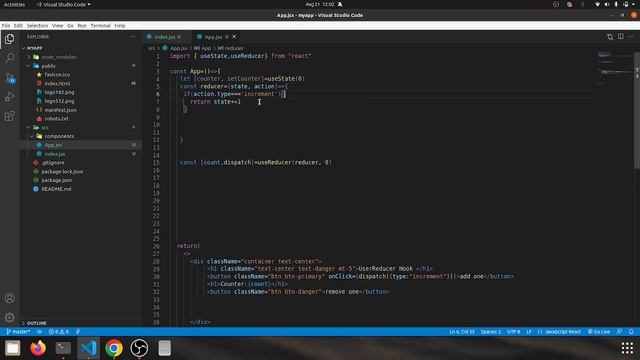The width and height of the screenshot is (640, 360).
Task: Synchronize changes icon in status bar
Action: click(40, 331)
